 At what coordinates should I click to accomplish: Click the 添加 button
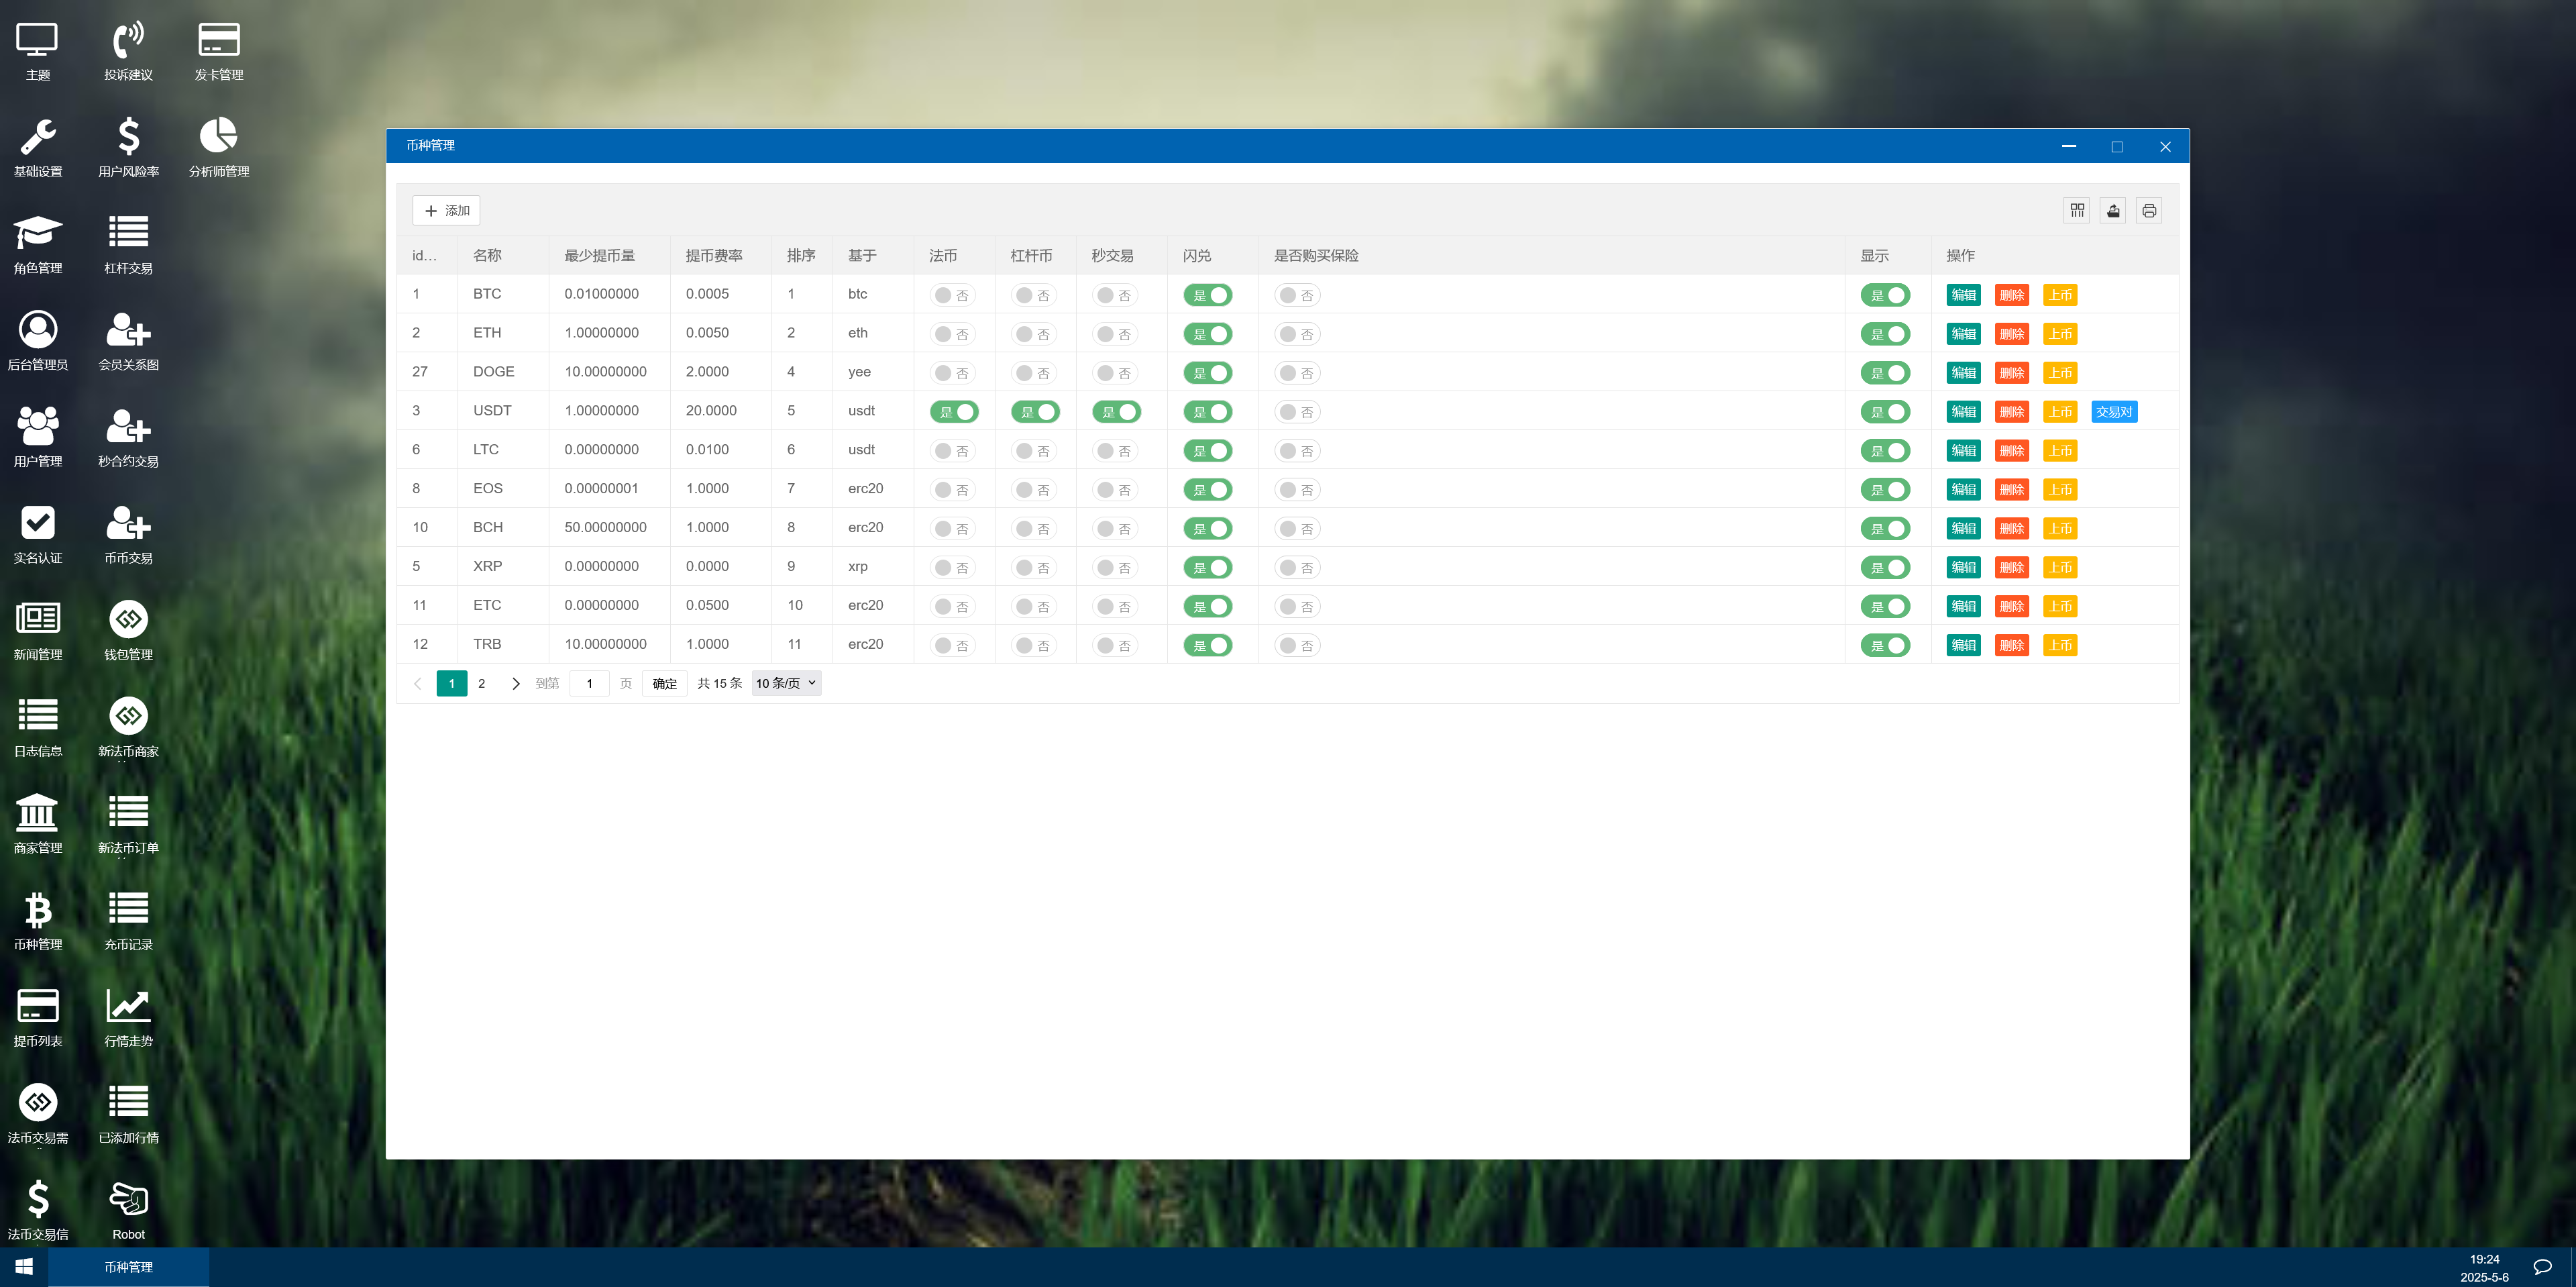[x=446, y=211]
